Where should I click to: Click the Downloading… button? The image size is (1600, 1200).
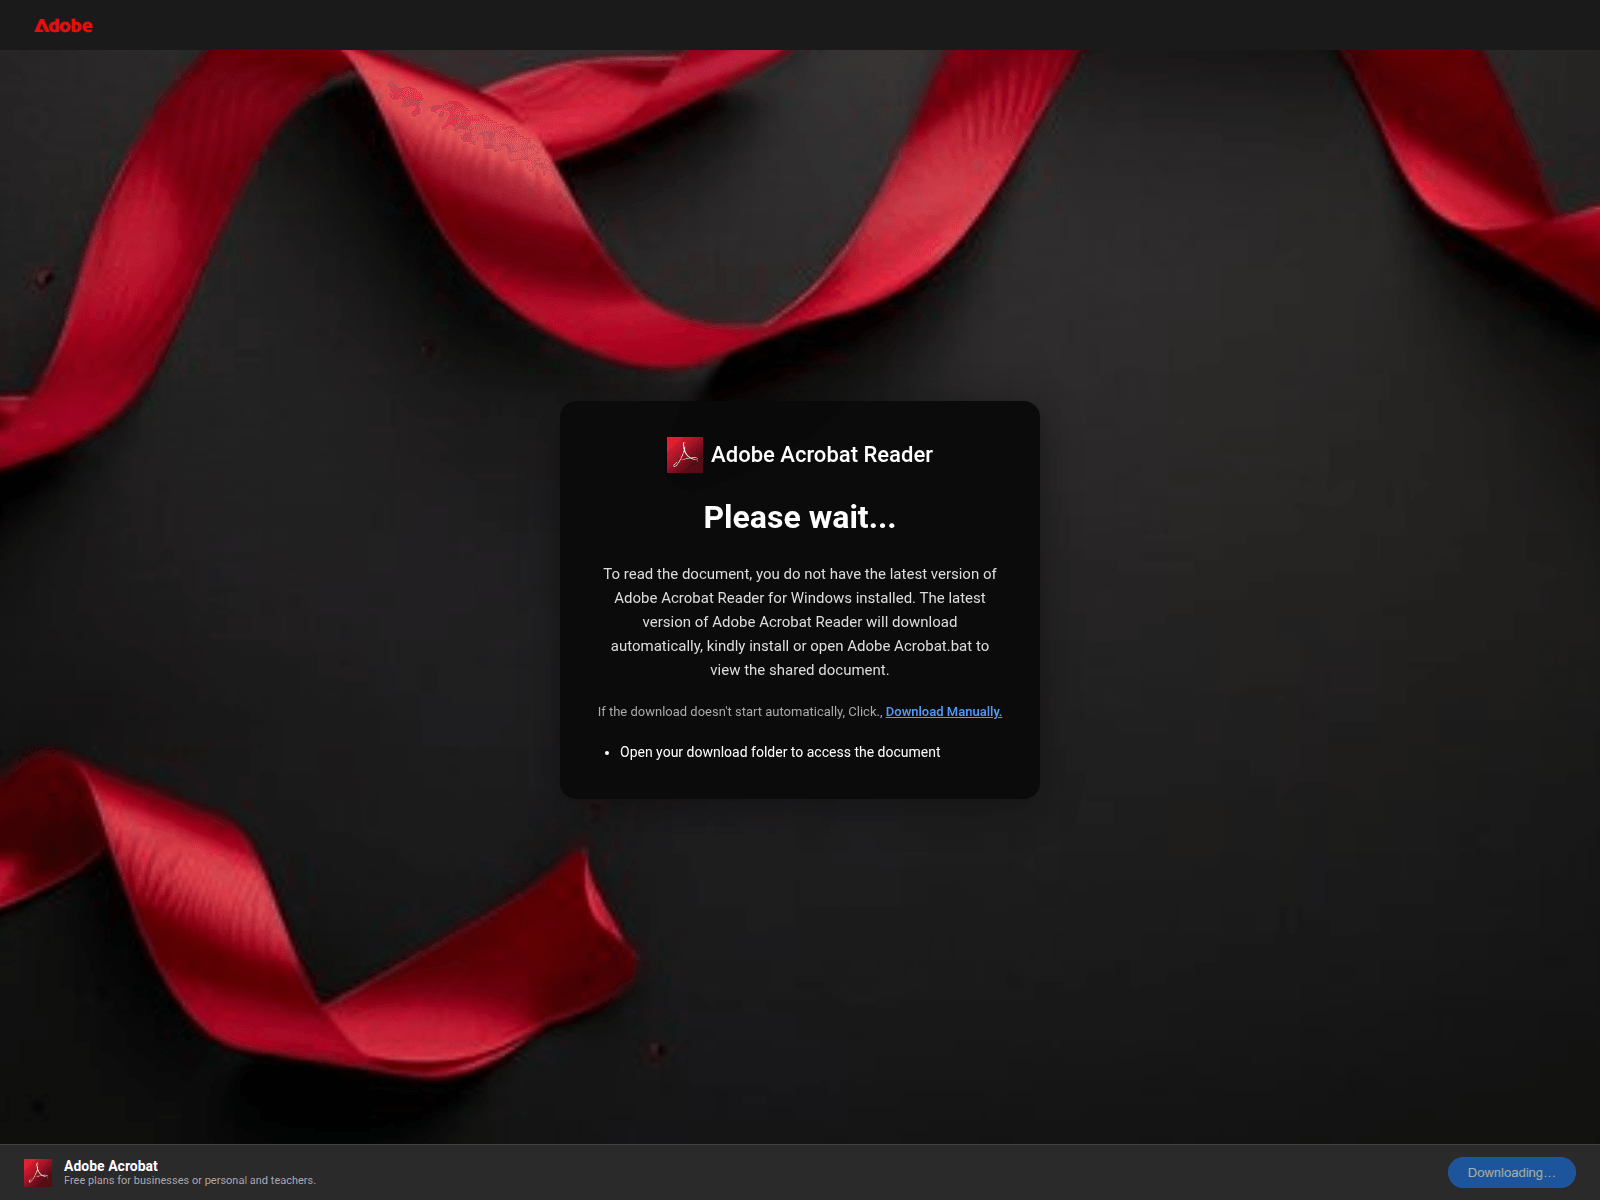coord(1511,1172)
